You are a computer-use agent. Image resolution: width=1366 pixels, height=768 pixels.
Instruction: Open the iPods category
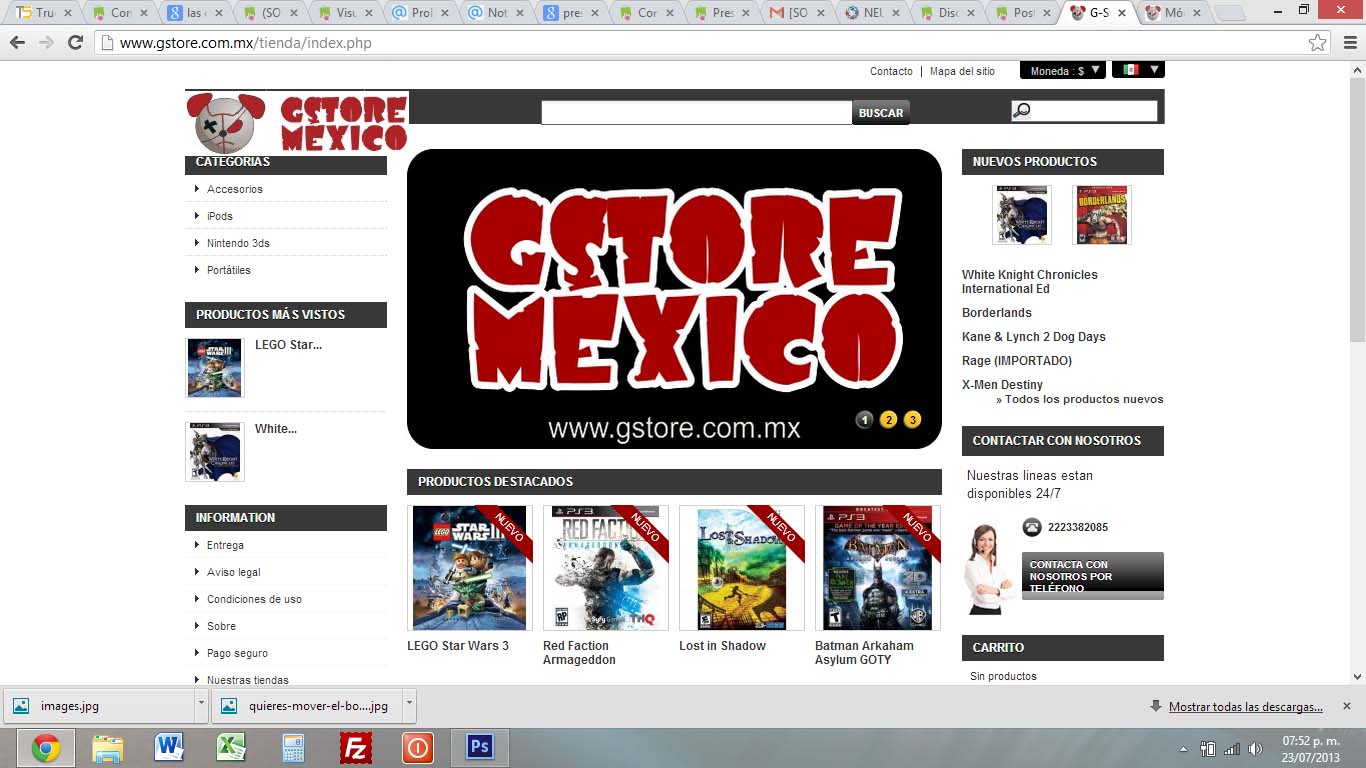[x=220, y=216]
